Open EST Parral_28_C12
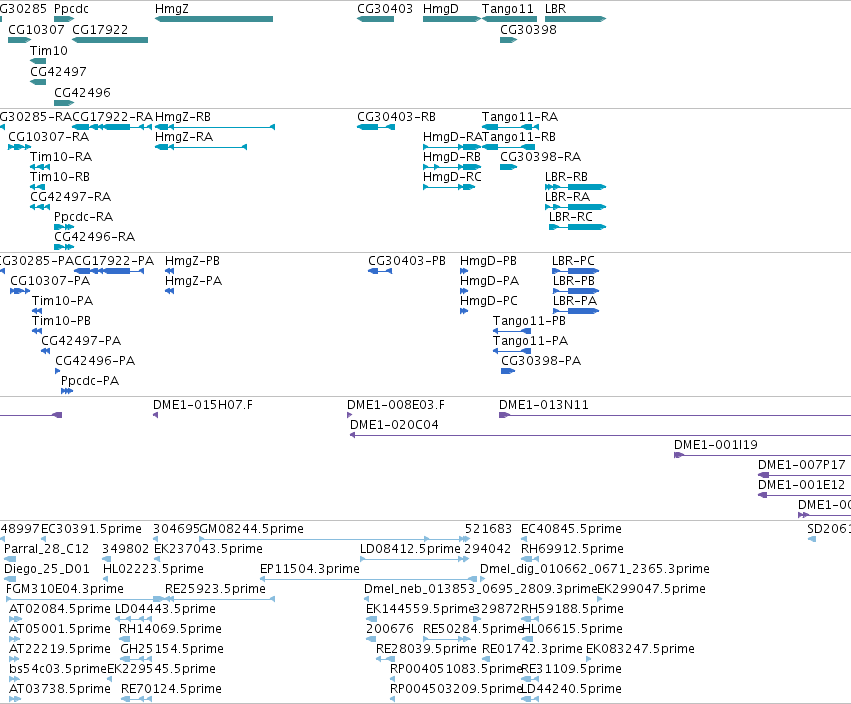This screenshot has width=851, height=704. (10, 559)
